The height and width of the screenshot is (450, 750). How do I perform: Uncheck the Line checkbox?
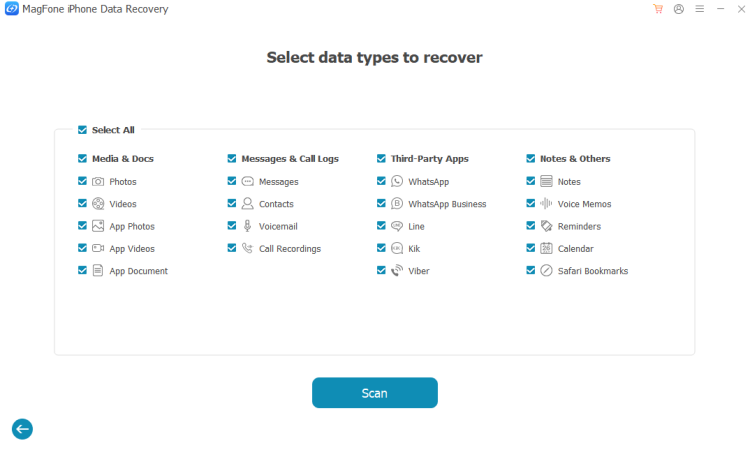(381, 225)
